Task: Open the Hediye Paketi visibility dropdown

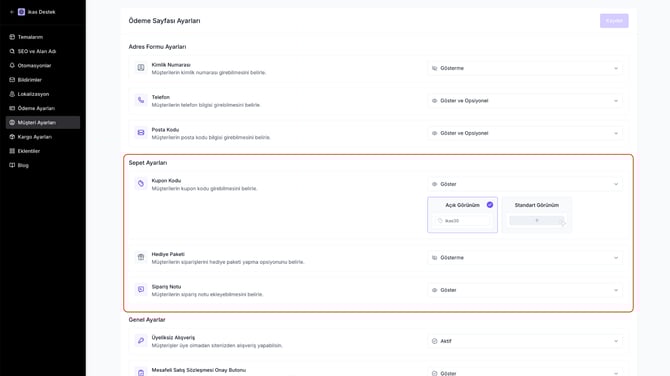Action: [x=525, y=258]
